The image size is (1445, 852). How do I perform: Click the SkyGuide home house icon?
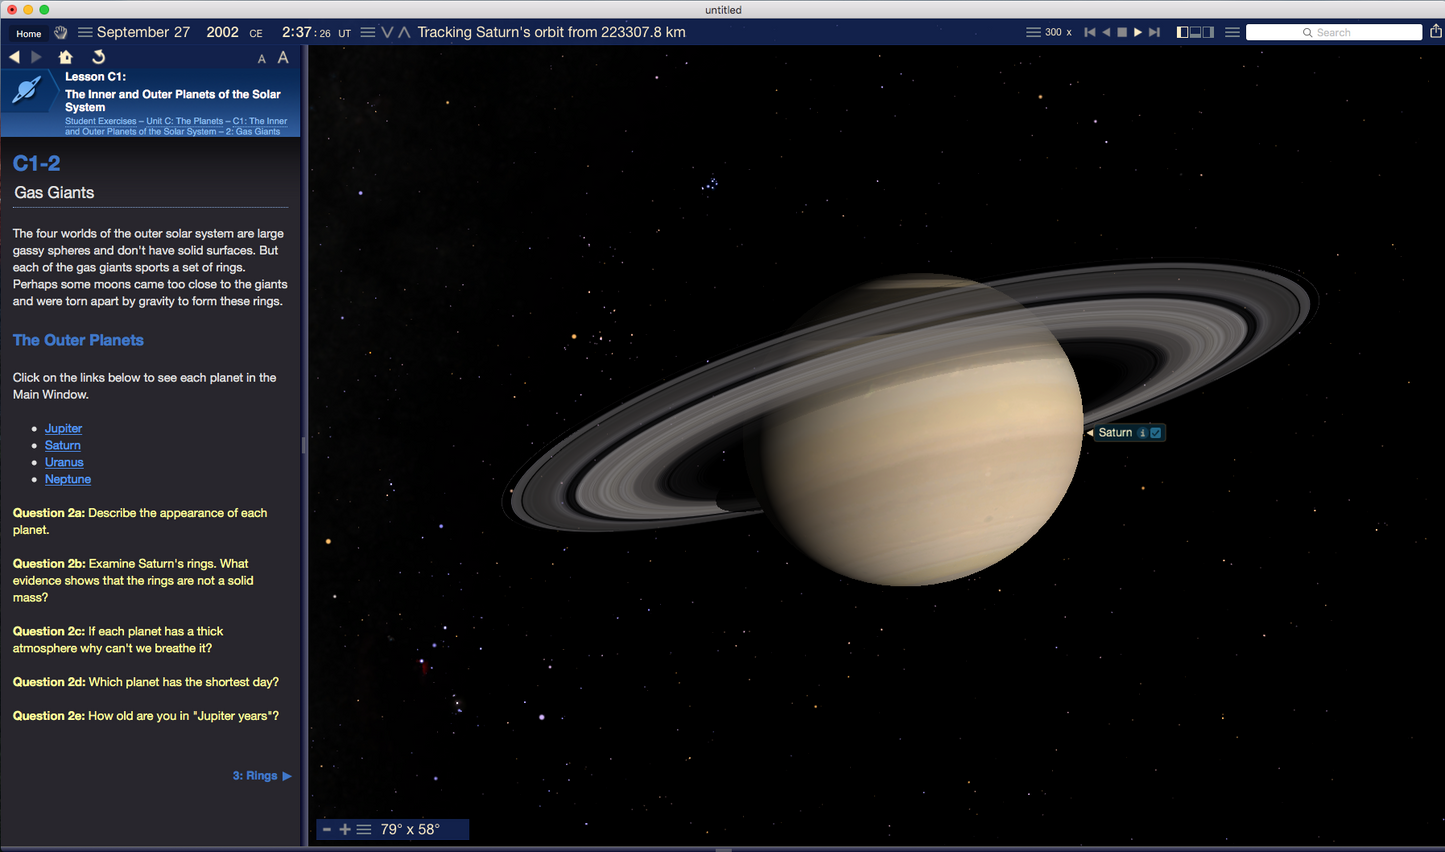(x=66, y=57)
